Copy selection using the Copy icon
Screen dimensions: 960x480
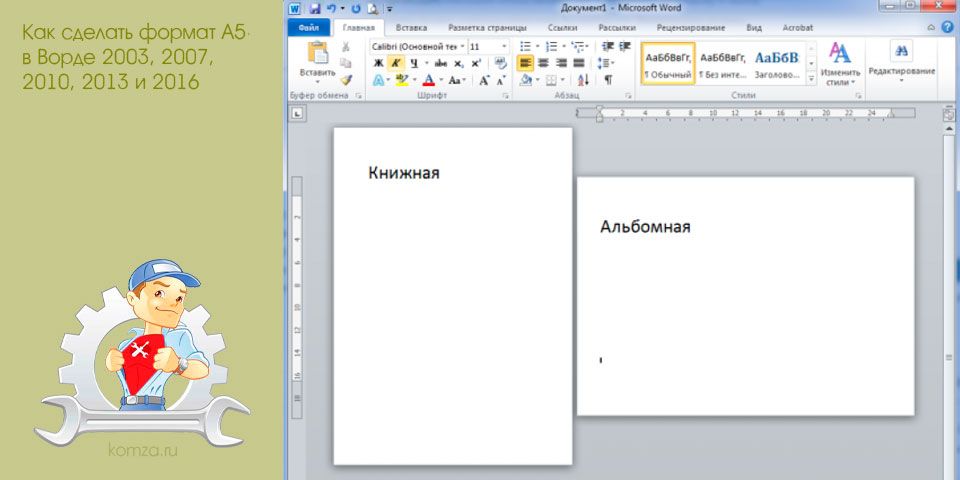click(x=345, y=63)
